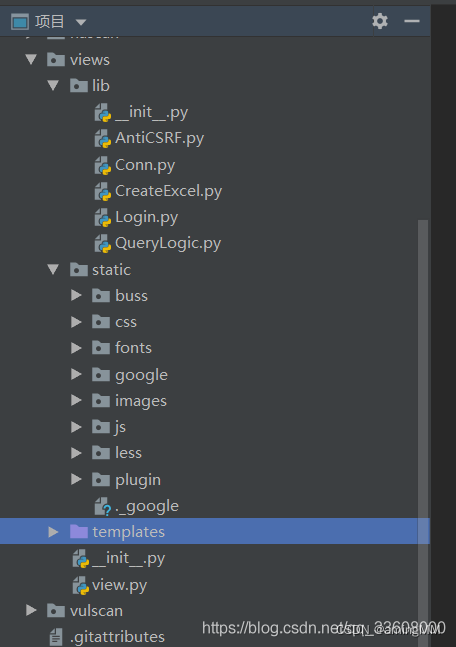Image resolution: width=456 pixels, height=647 pixels.
Task: Click Python icon of view.py
Action: coord(80,586)
